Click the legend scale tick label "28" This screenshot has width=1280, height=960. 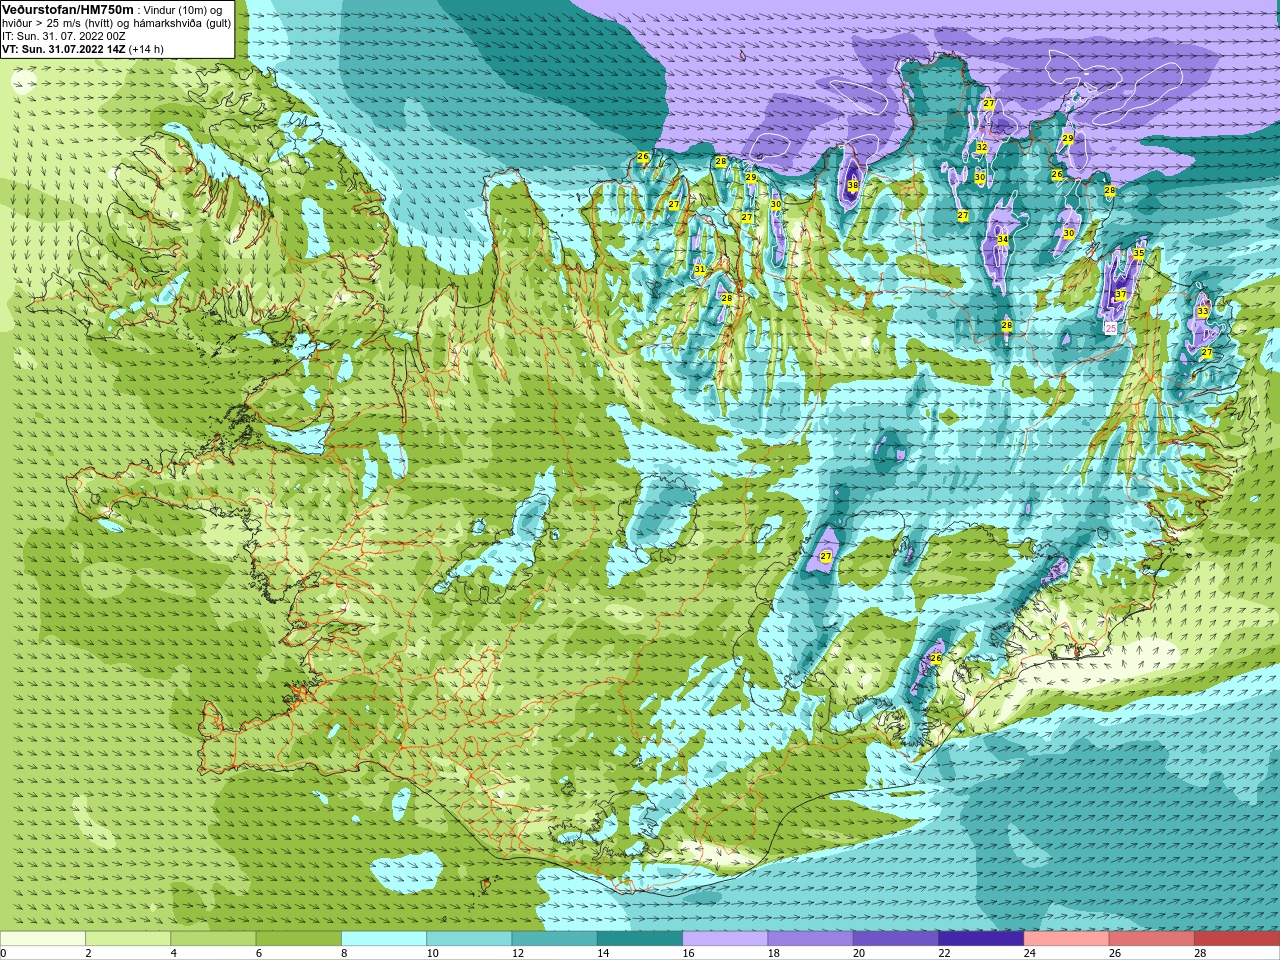1200,953
